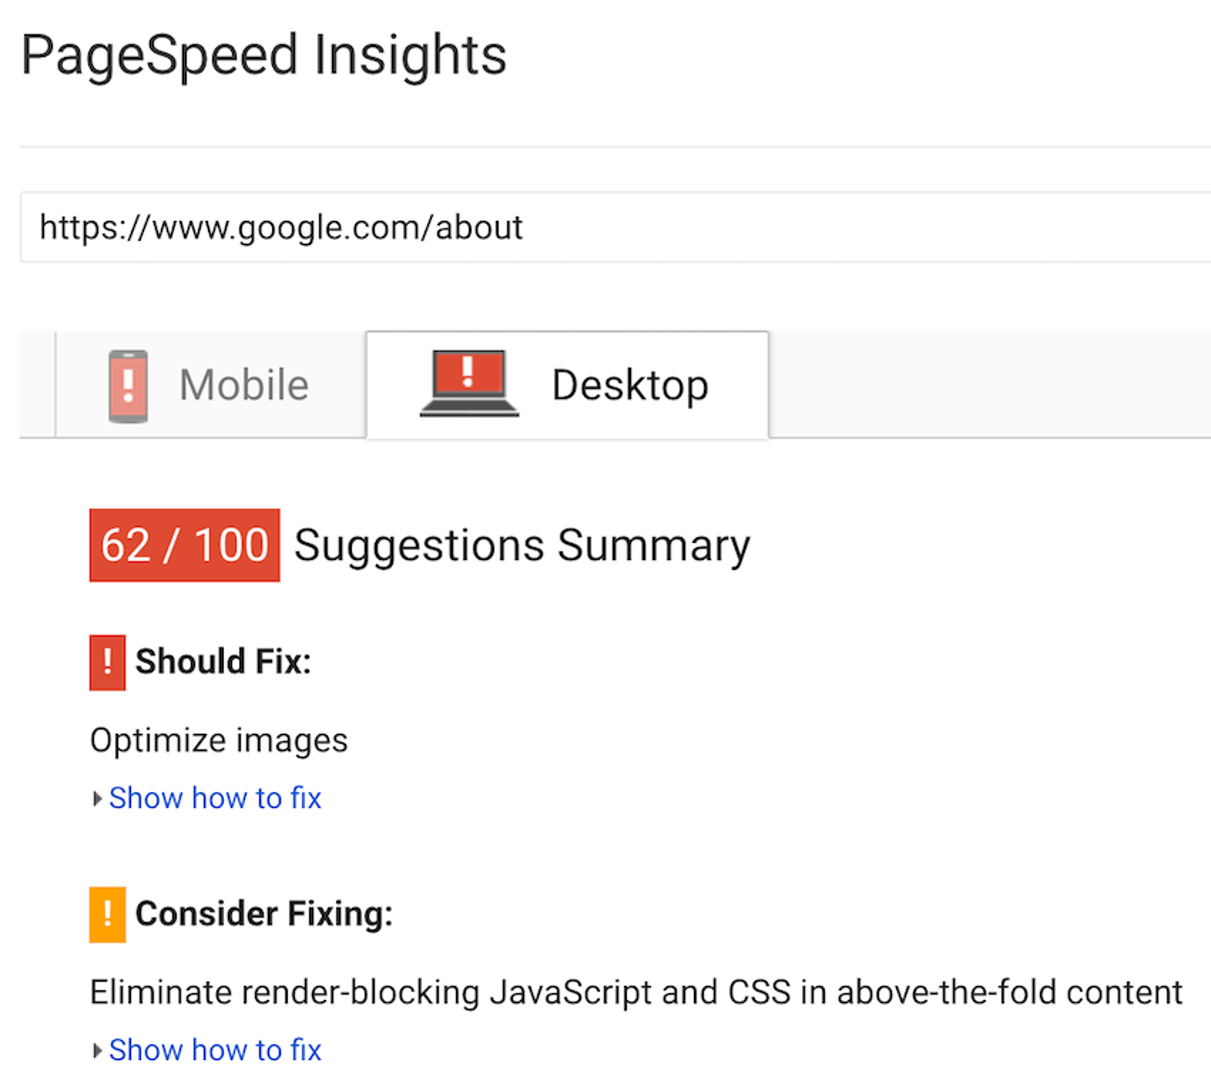The width and height of the screenshot is (1211, 1080).
Task: Expand render-blocking JavaScript fix details
Action: point(215,1049)
